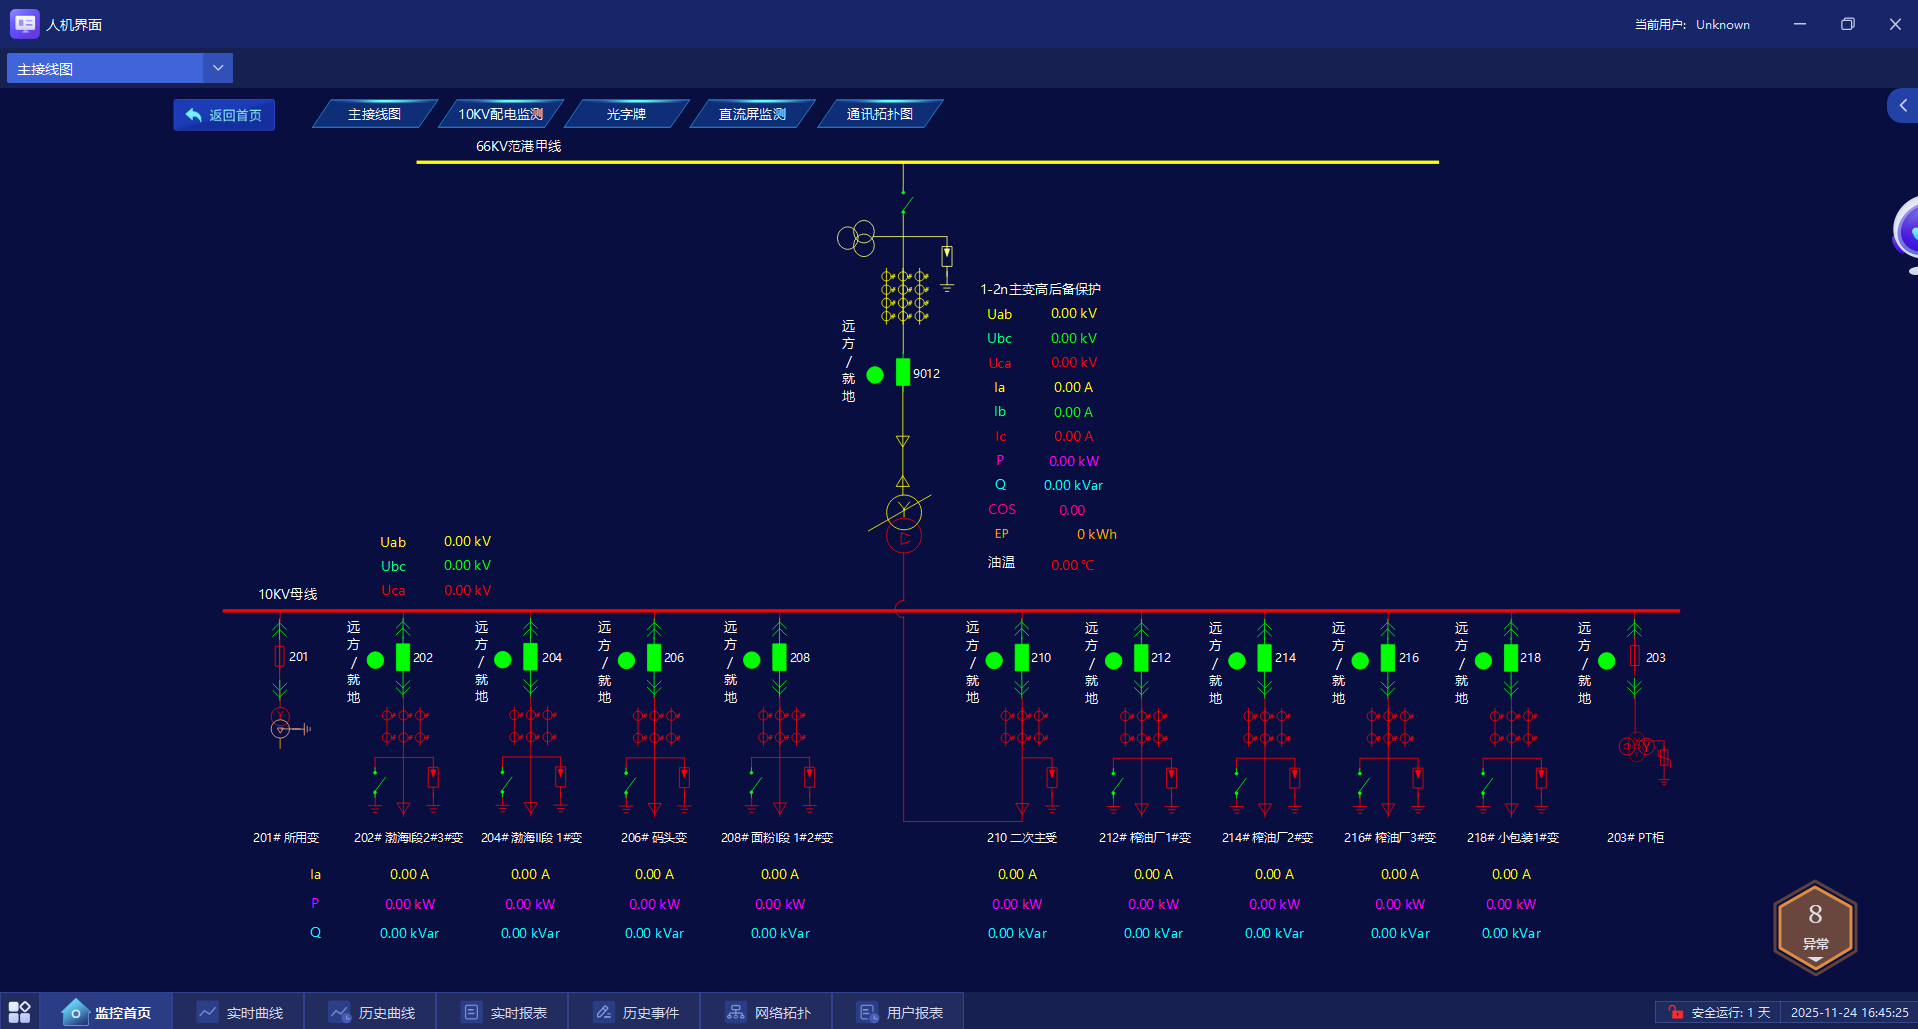This screenshot has height=1029, width=1918.
Task: Click the 返回首页 button
Action: click(224, 115)
